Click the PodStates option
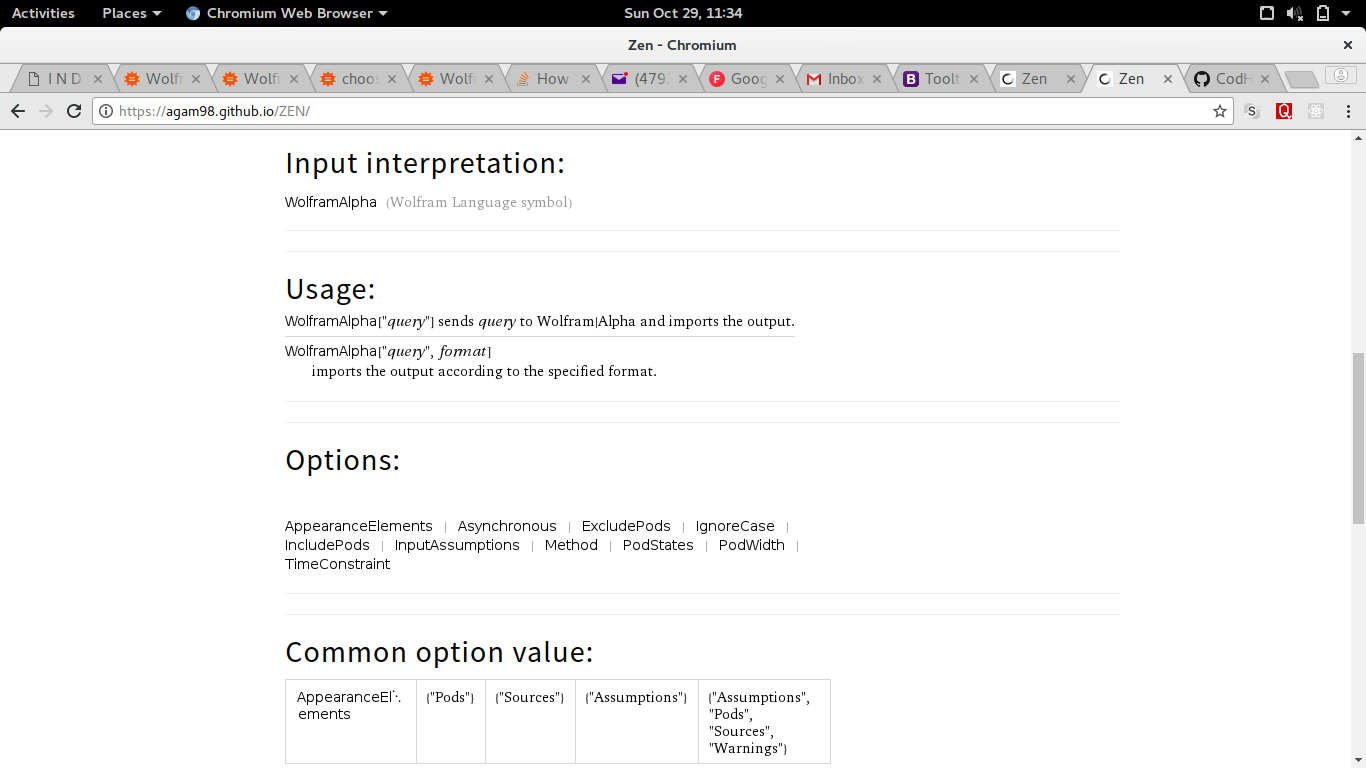Image resolution: width=1366 pixels, height=768 pixels. coord(658,545)
